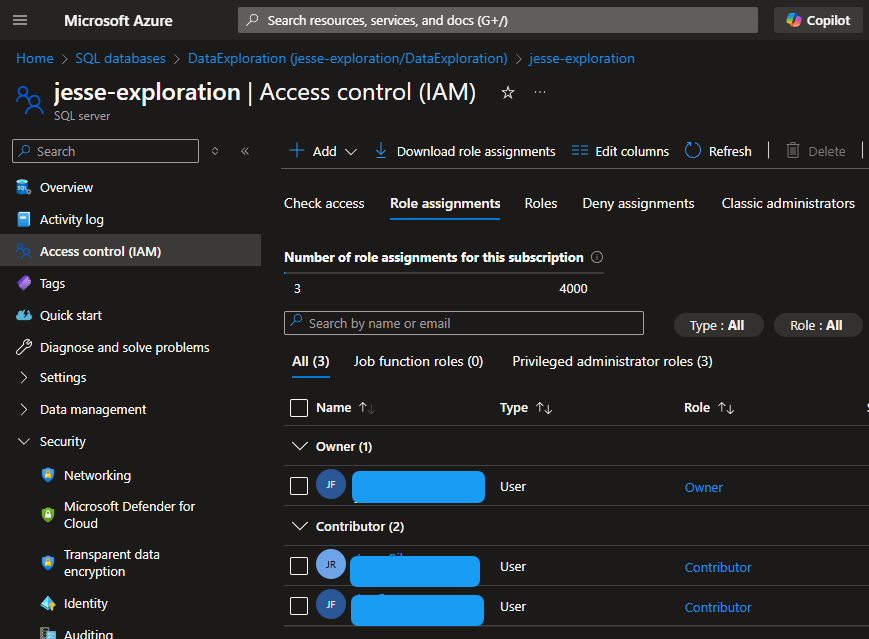Open the Add dropdown in the toolbar

point(323,151)
